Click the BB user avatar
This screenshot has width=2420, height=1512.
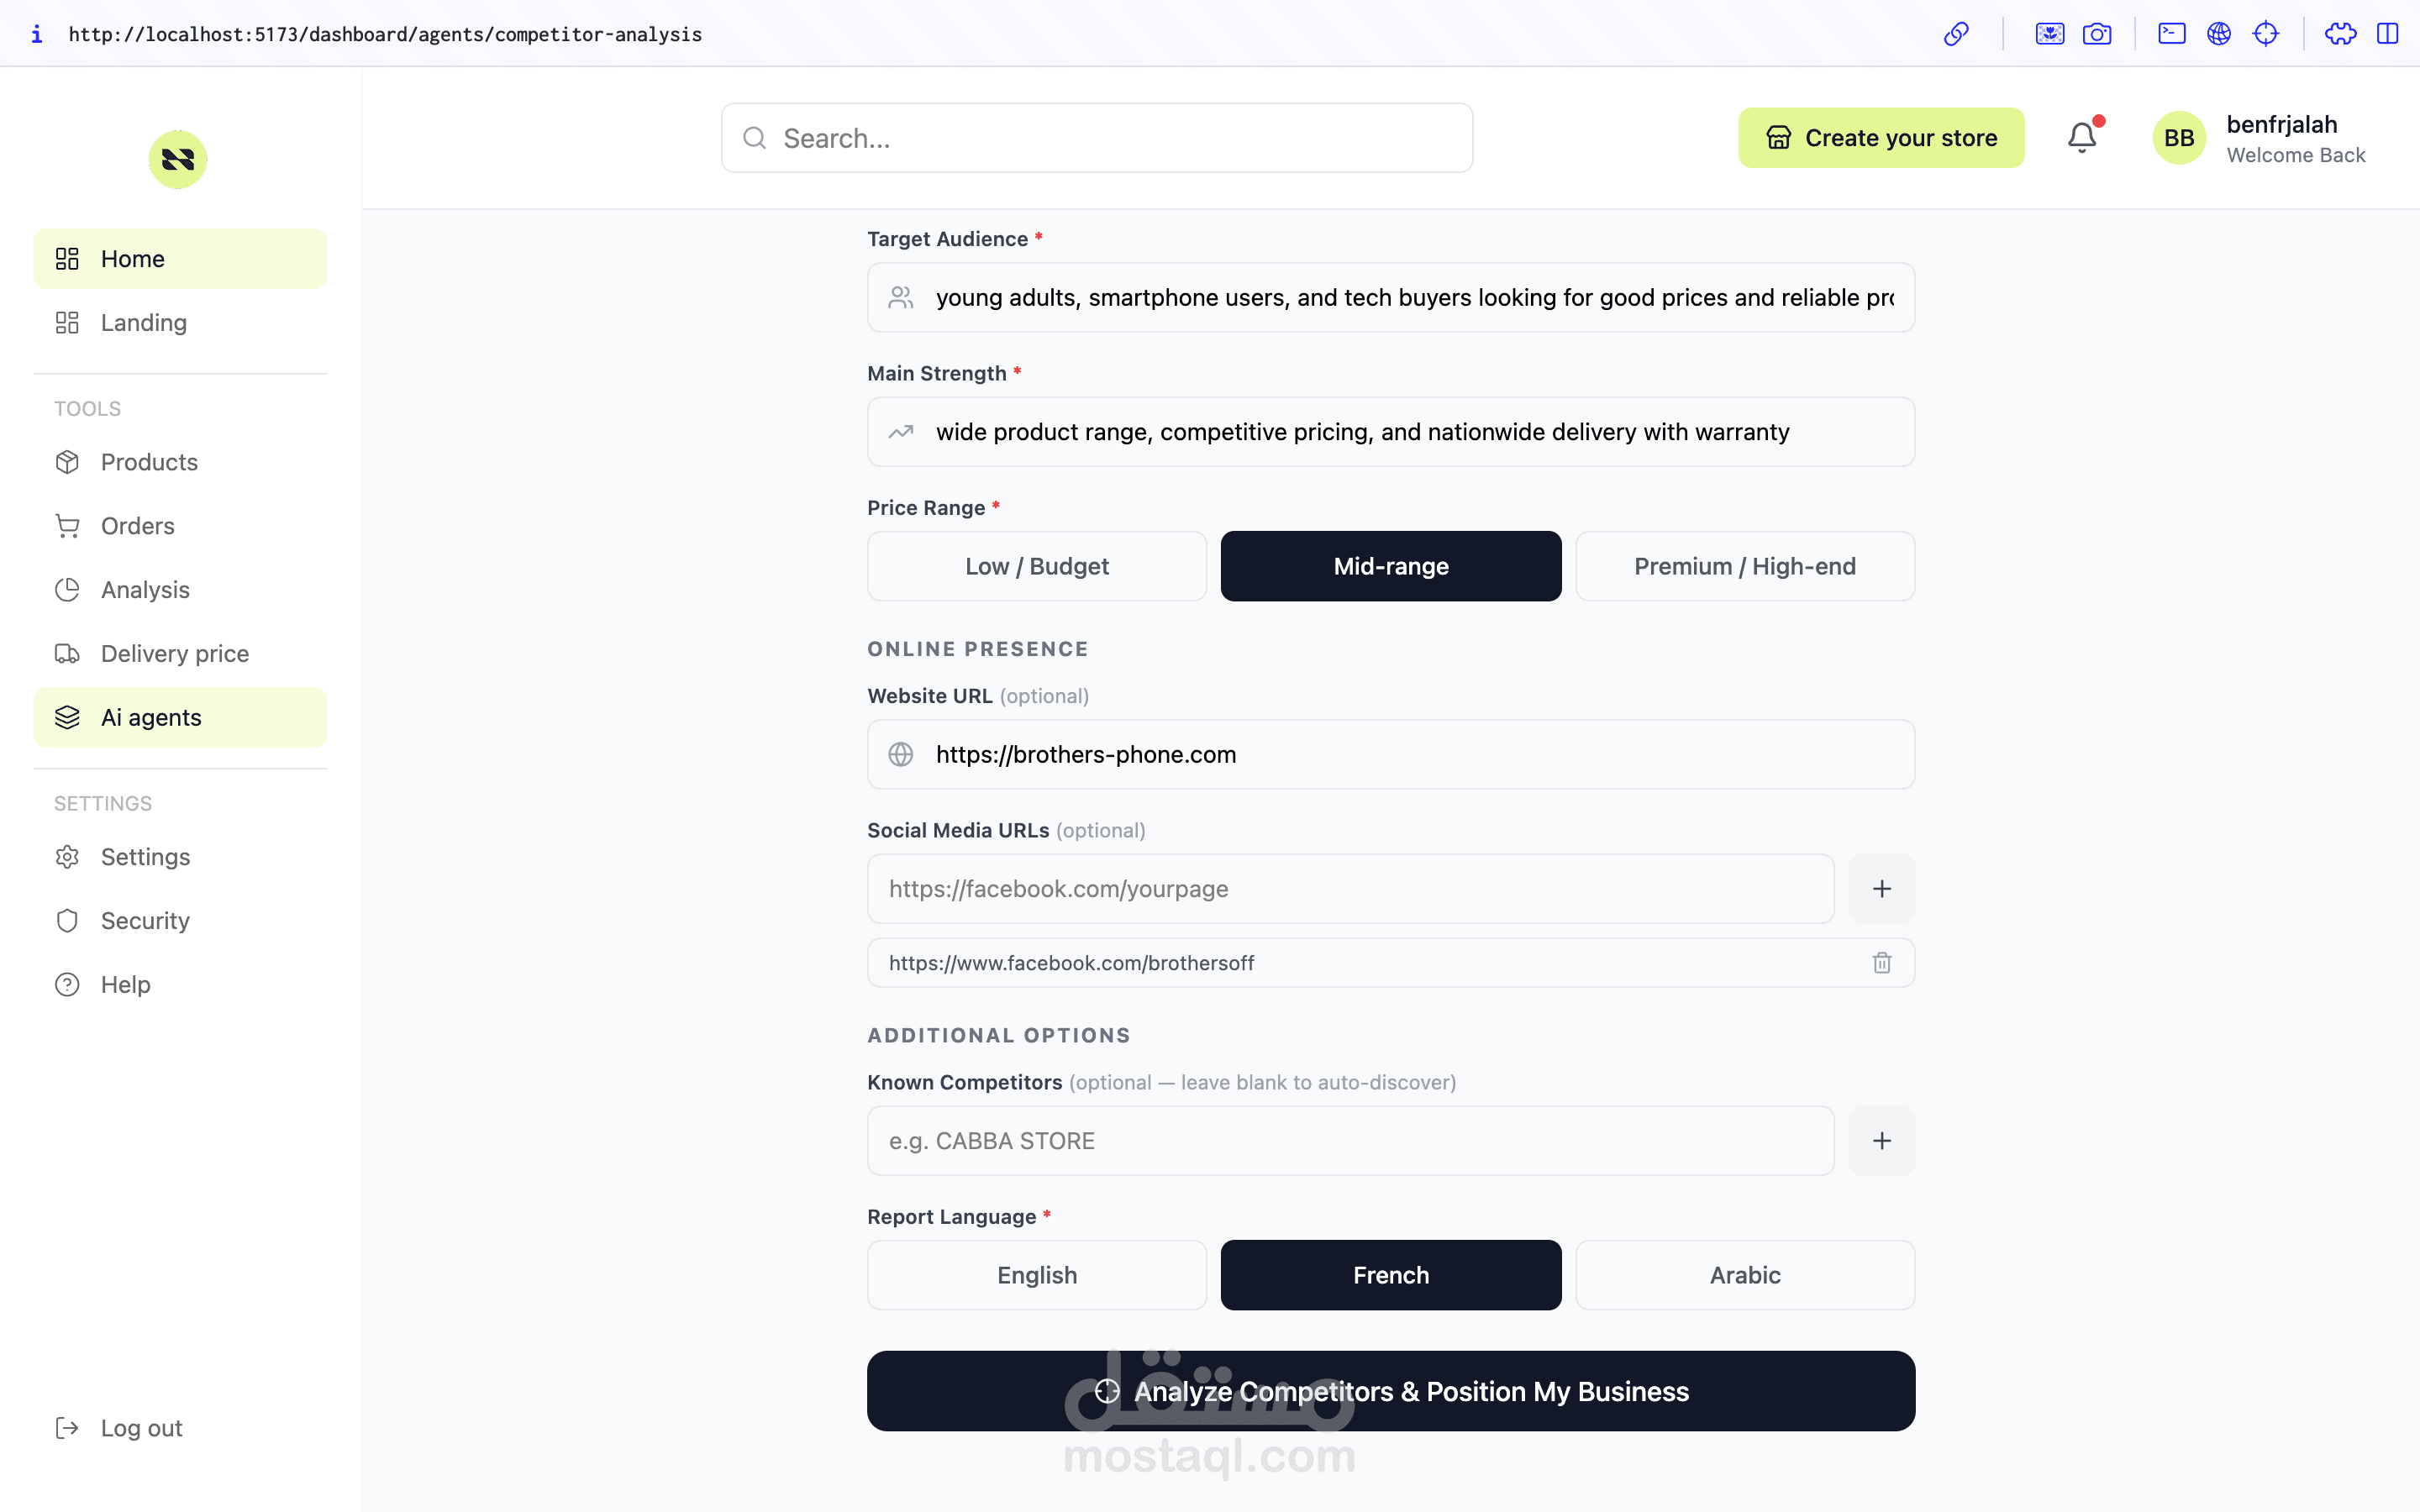point(2179,138)
